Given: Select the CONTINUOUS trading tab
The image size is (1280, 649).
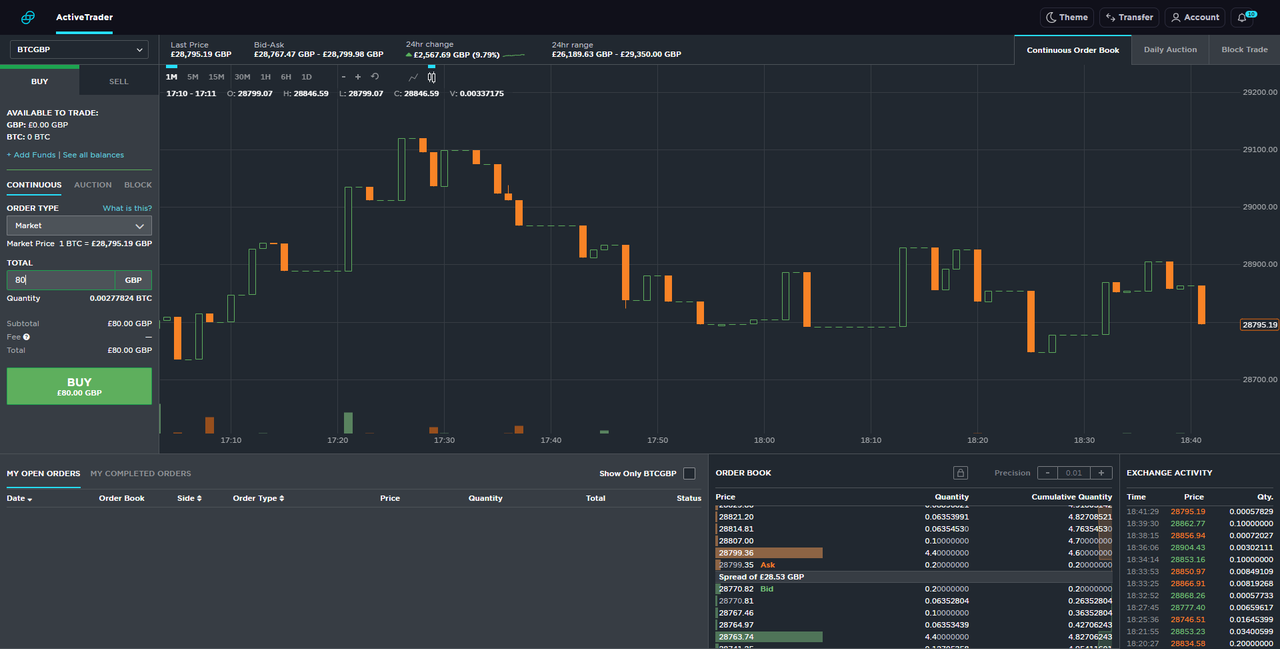Looking at the screenshot, I should 34,185.
